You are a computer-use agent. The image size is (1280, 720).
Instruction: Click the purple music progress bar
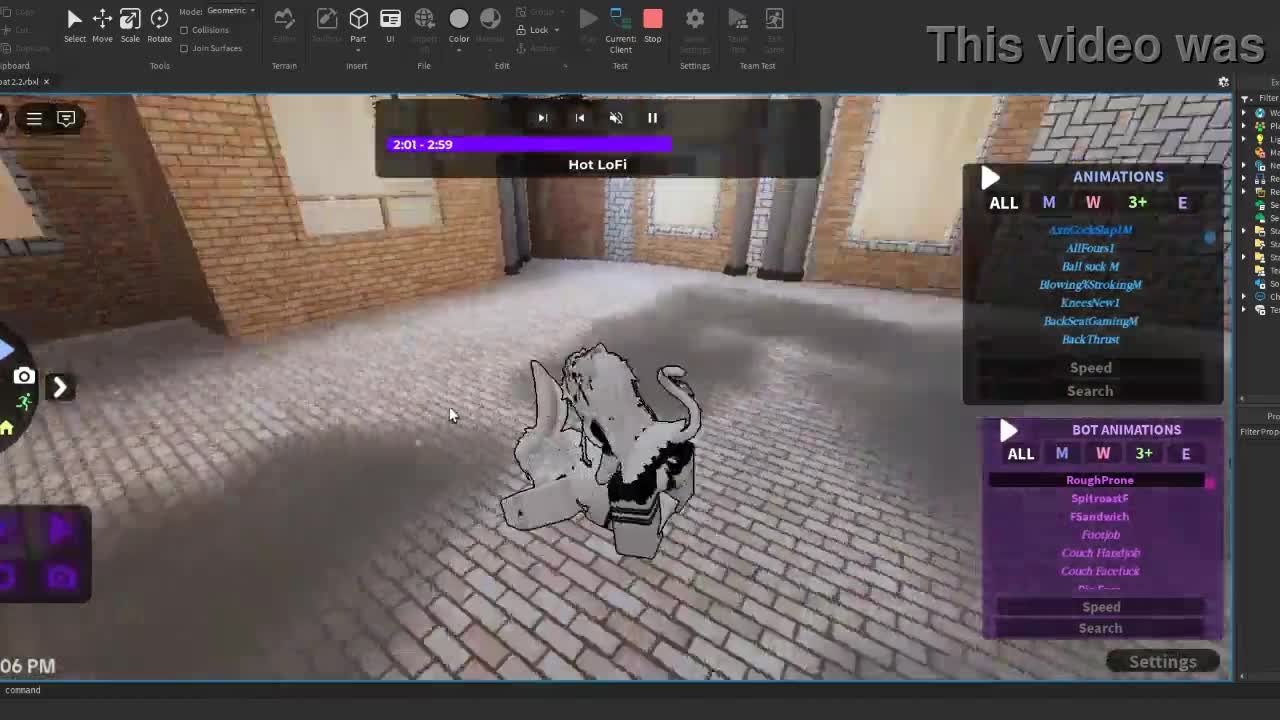(x=529, y=145)
